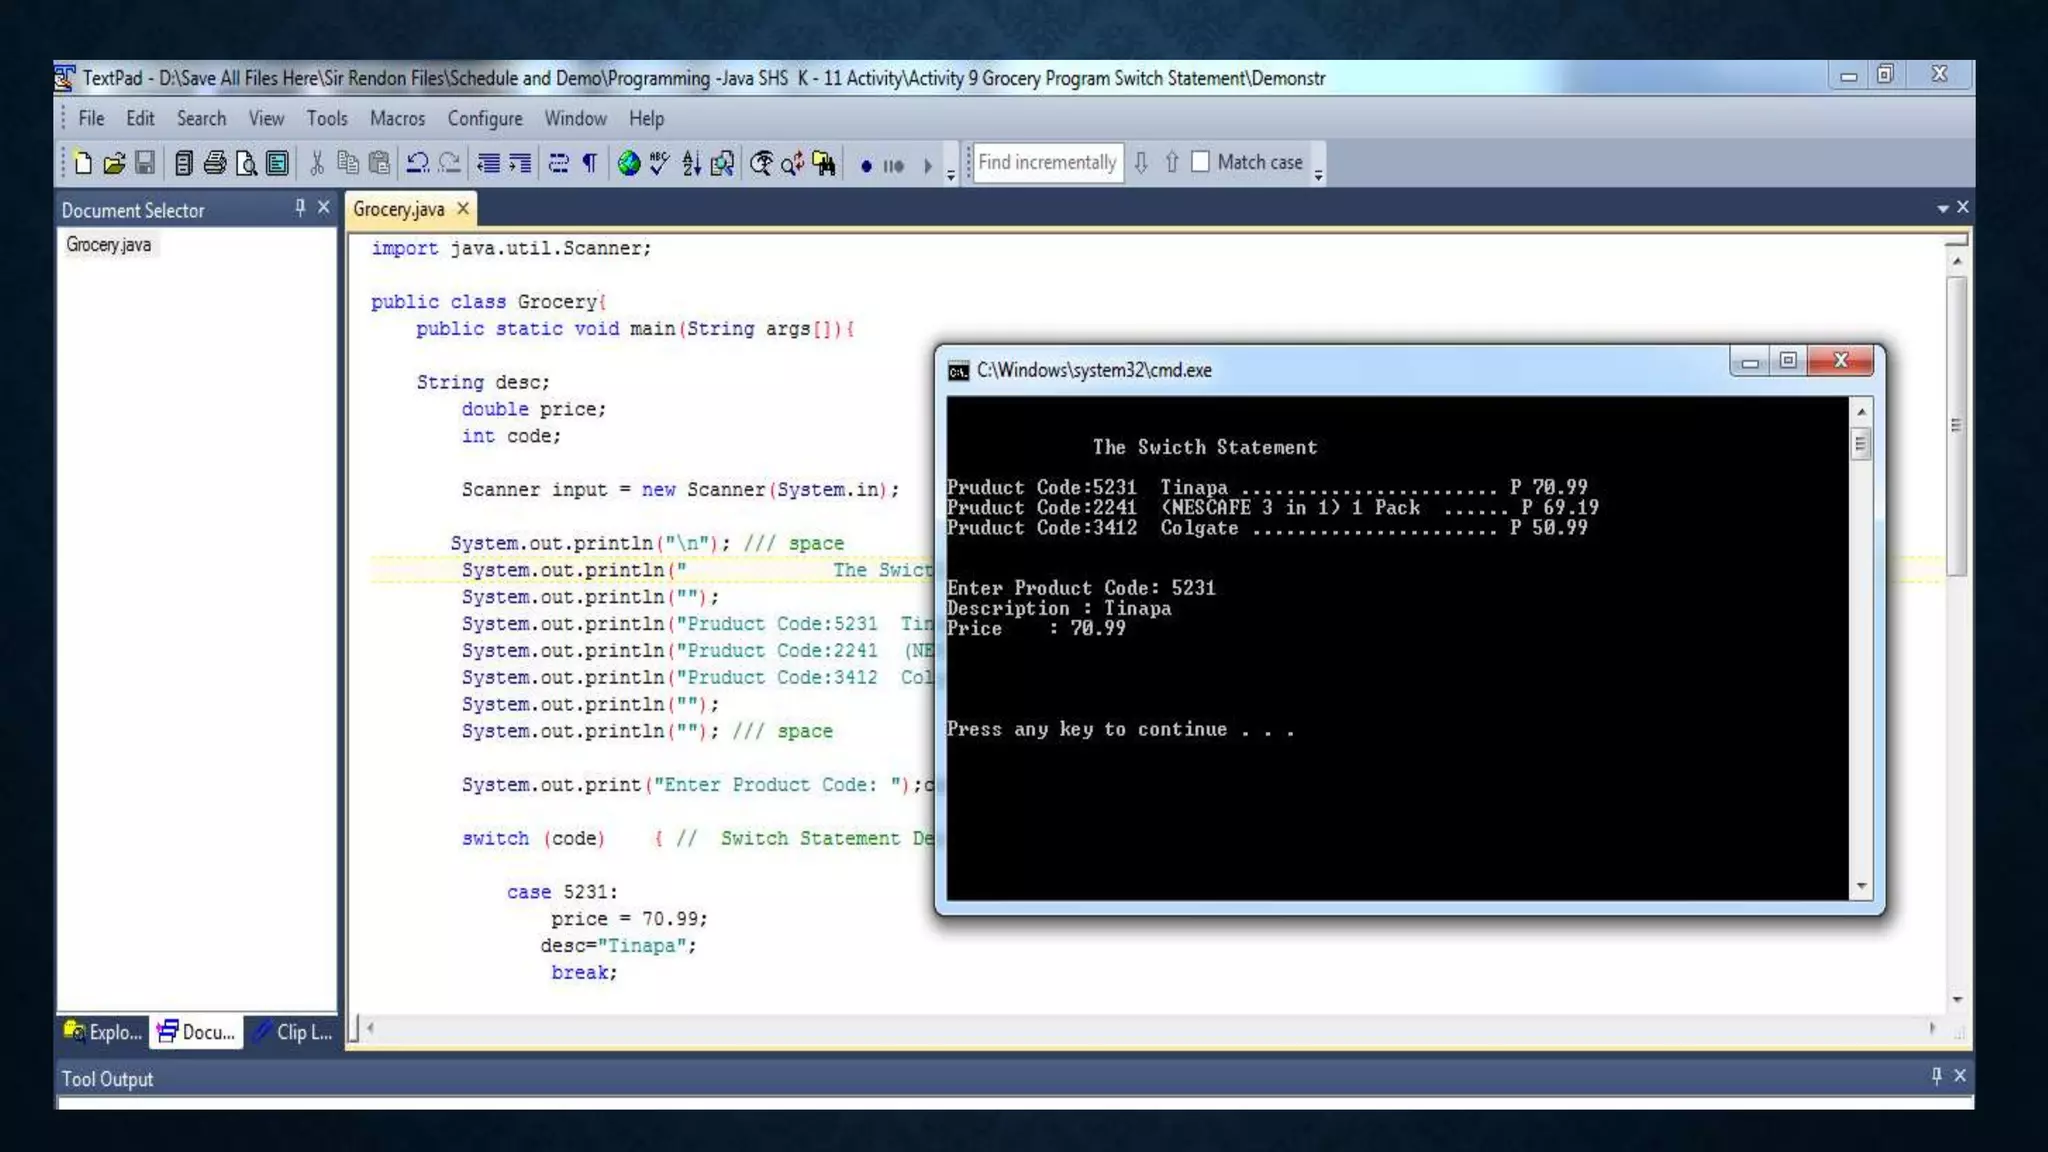
Task: Open the Configure menu
Action: 484,118
